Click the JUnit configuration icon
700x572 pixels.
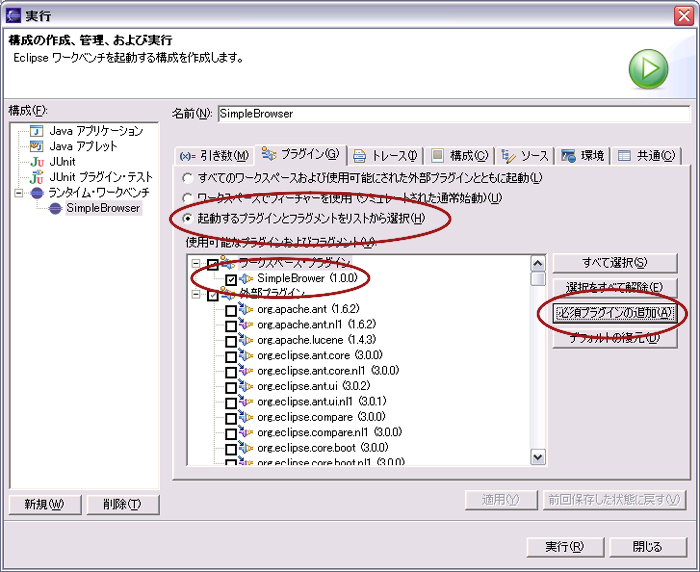click(x=37, y=162)
